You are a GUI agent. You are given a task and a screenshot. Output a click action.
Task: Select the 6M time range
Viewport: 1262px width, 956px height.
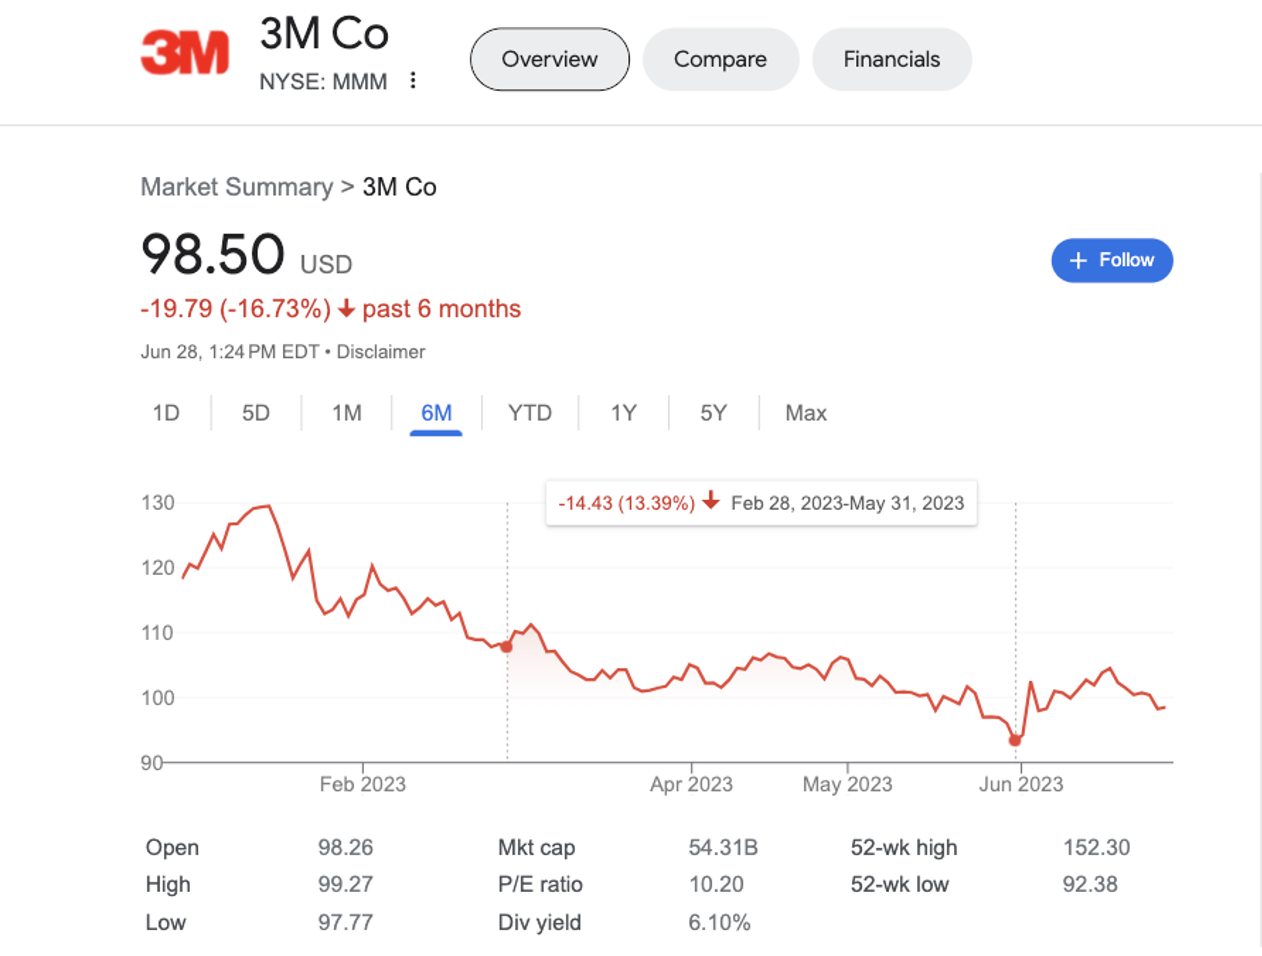coord(436,413)
